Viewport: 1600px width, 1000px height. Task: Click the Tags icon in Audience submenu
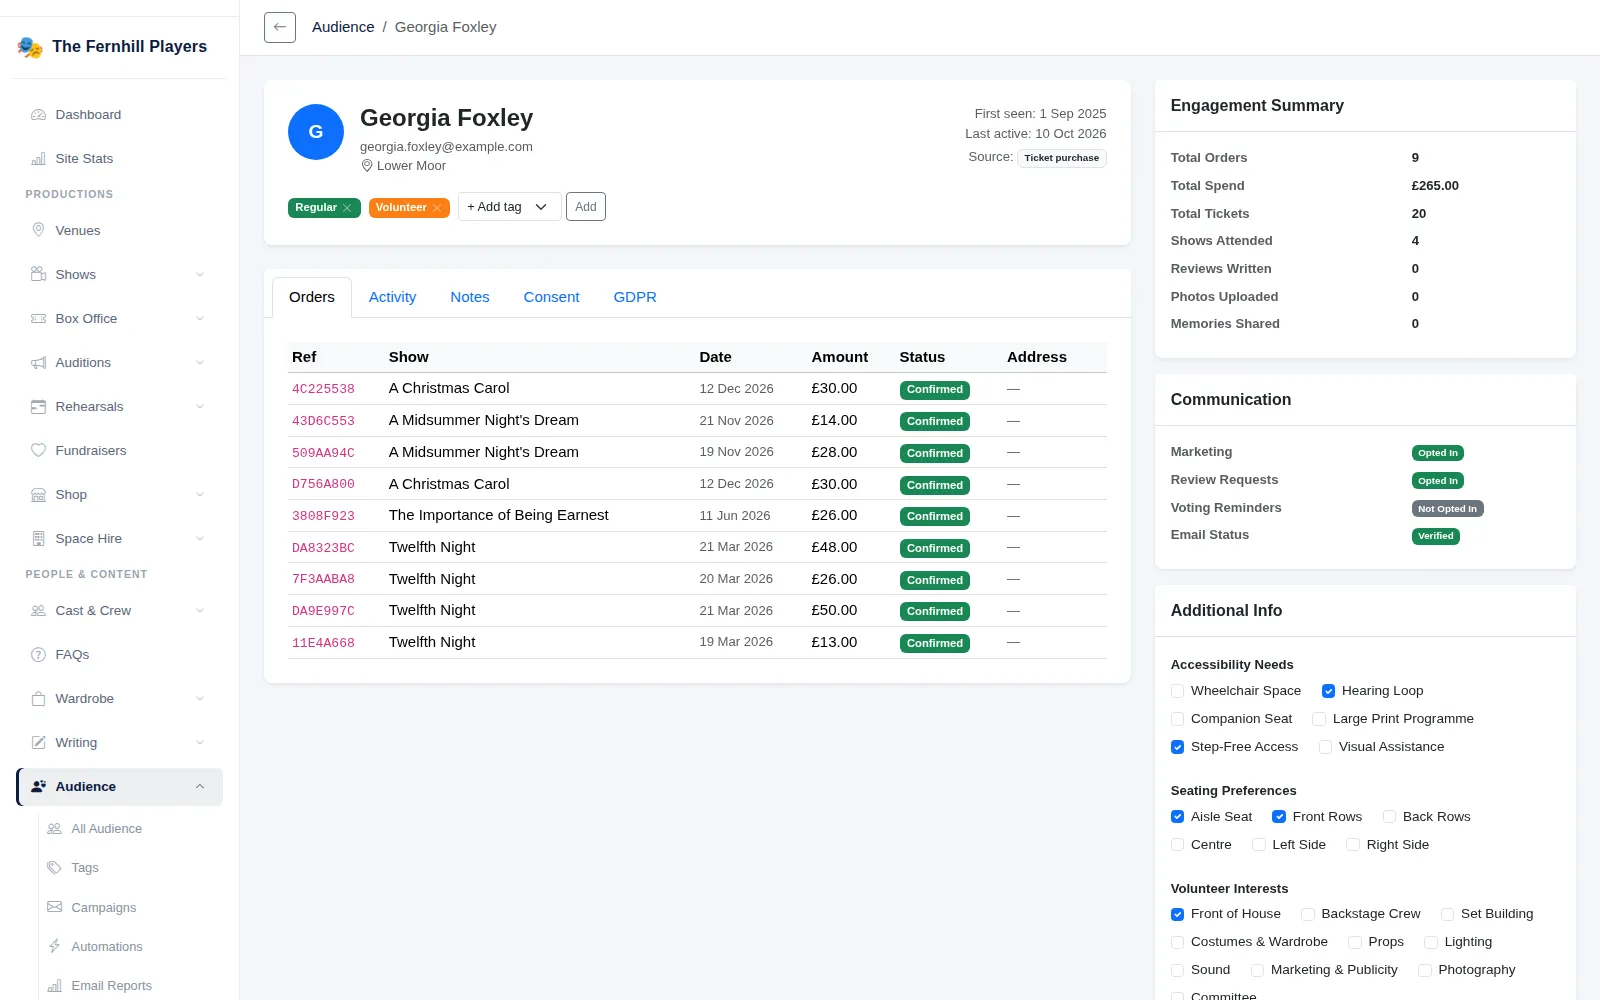pos(54,868)
